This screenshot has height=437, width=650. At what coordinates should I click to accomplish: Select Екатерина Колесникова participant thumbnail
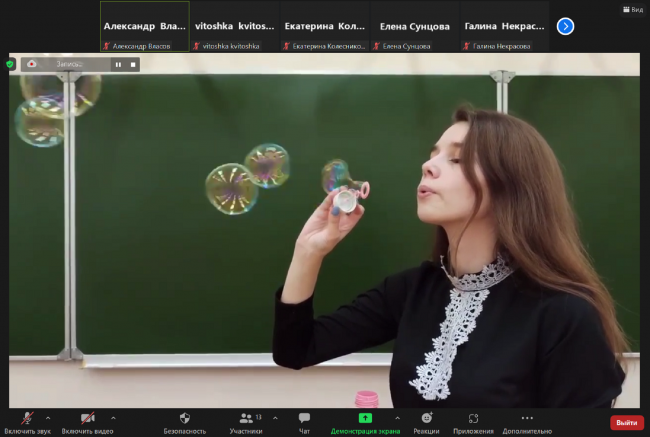[x=325, y=26]
